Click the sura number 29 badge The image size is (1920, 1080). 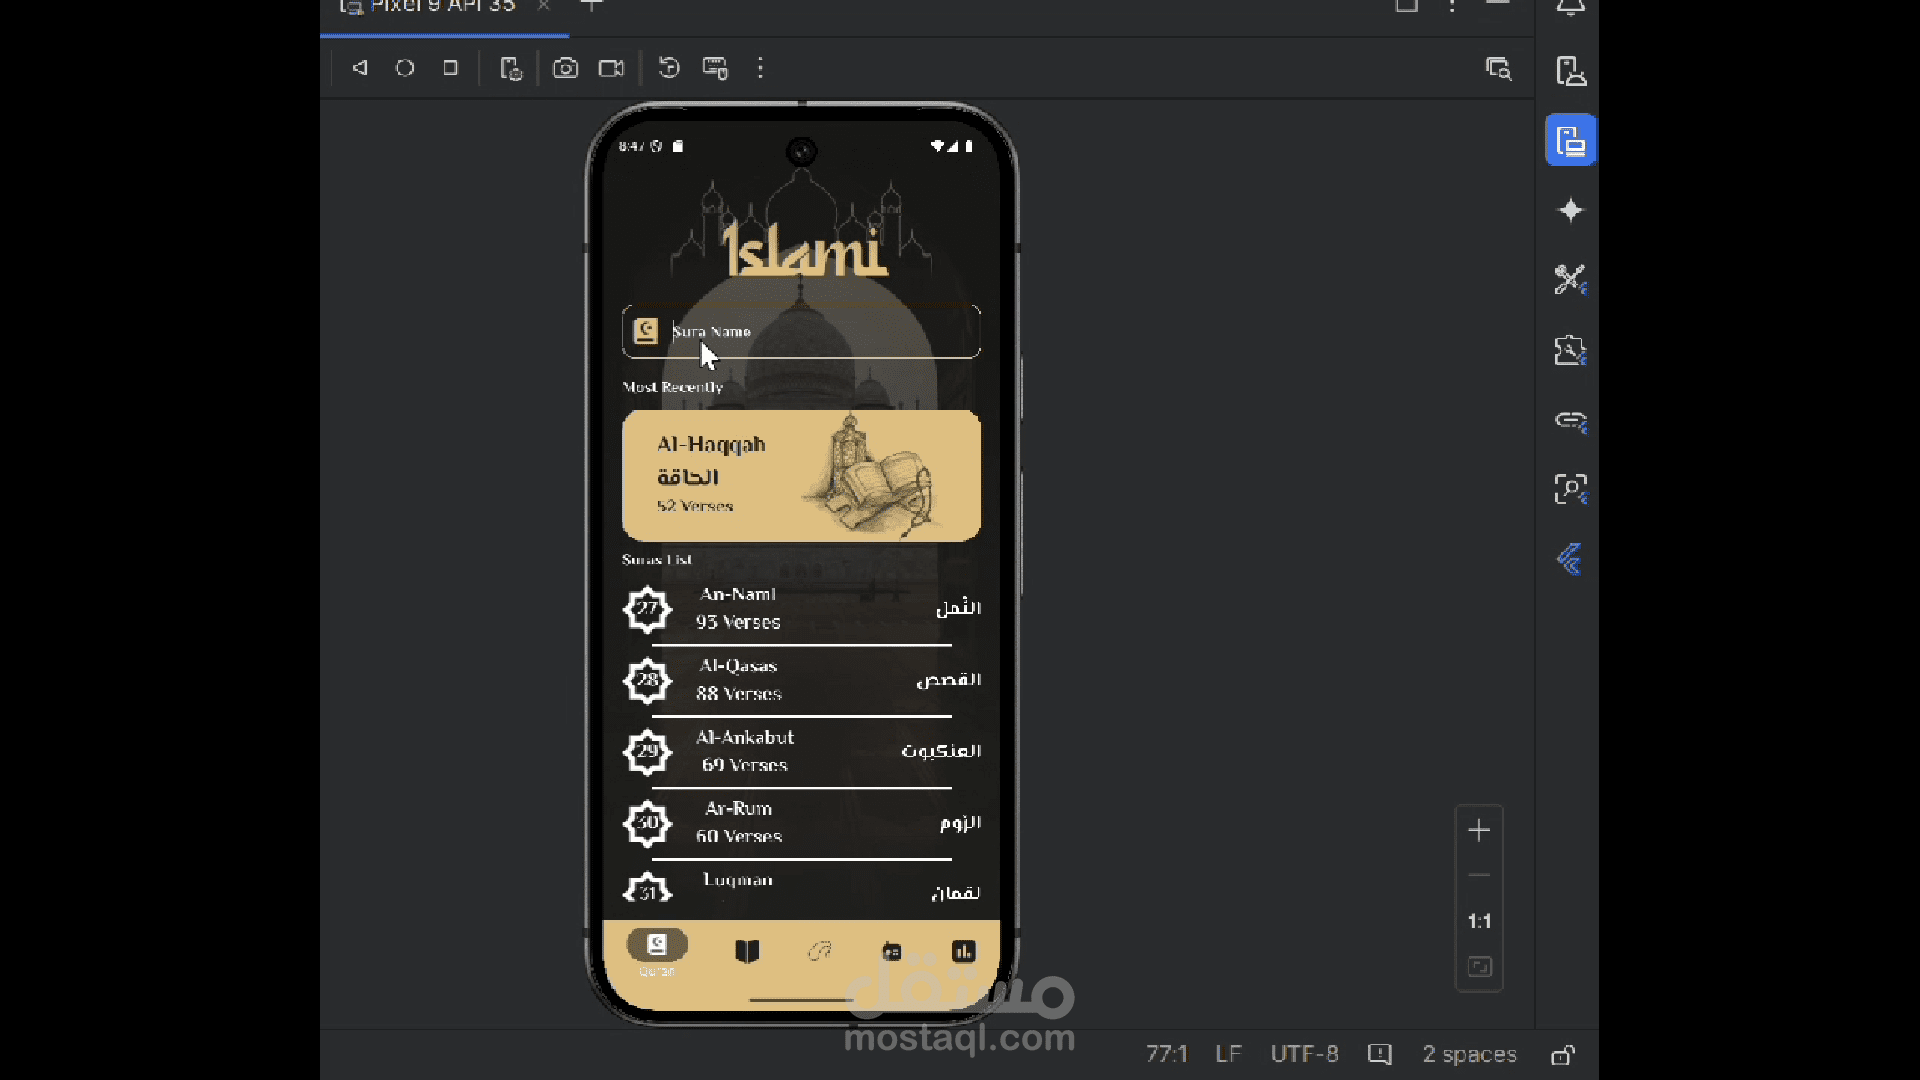point(647,751)
